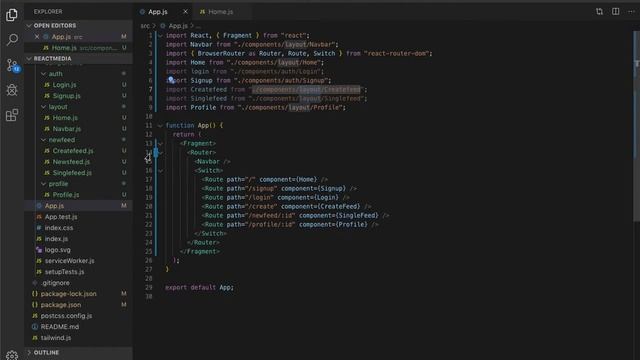Switch to the Home.js tab
This screenshot has height=360, width=640.
click(x=220, y=12)
